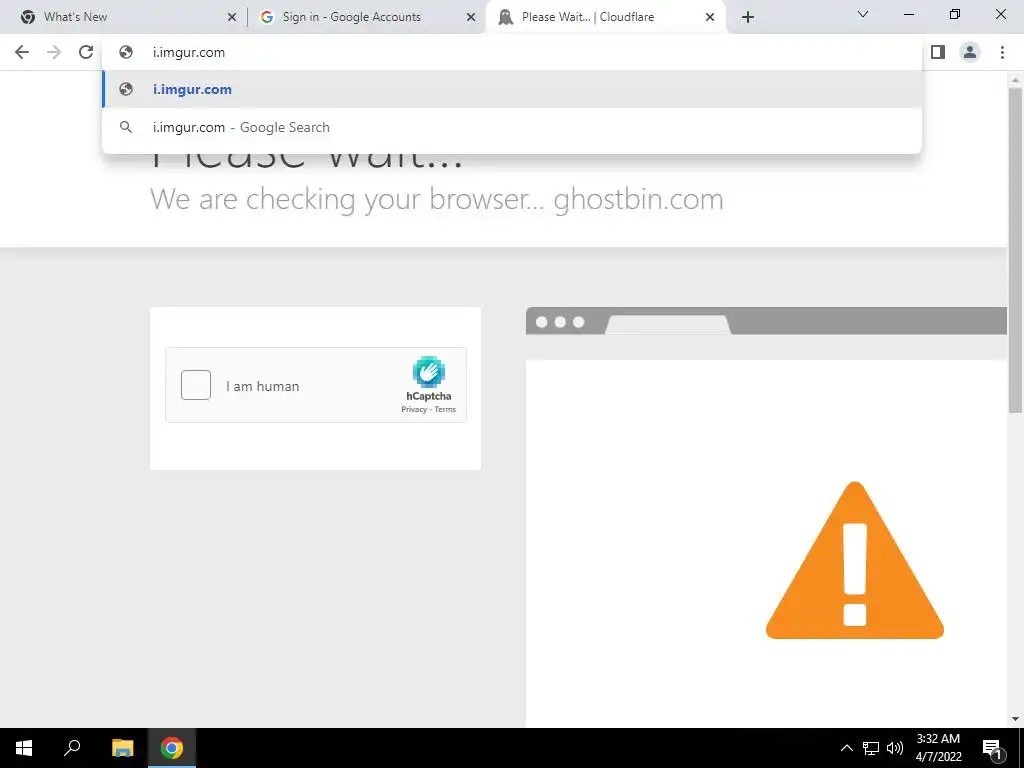
Task: Minimize the Chrome window
Action: [908, 14]
